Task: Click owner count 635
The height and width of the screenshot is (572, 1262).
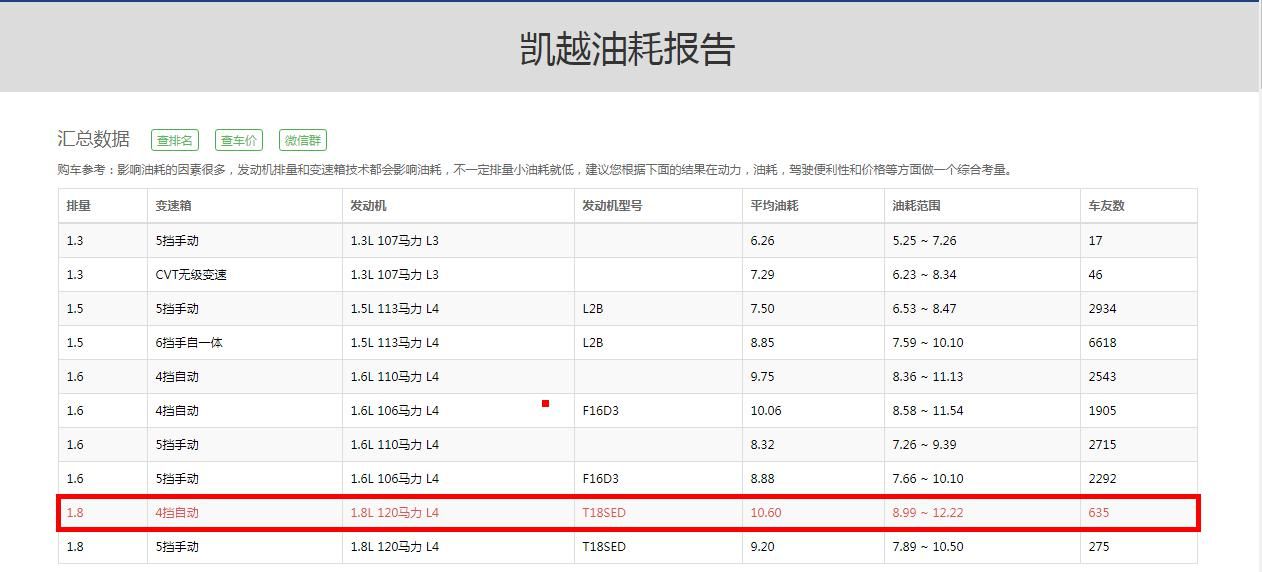Action: (1099, 512)
